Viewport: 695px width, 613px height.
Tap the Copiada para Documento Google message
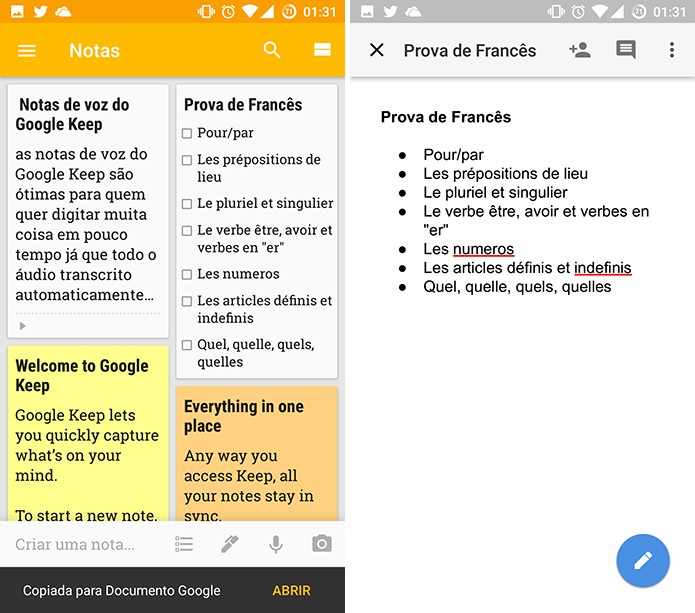tap(121, 590)
